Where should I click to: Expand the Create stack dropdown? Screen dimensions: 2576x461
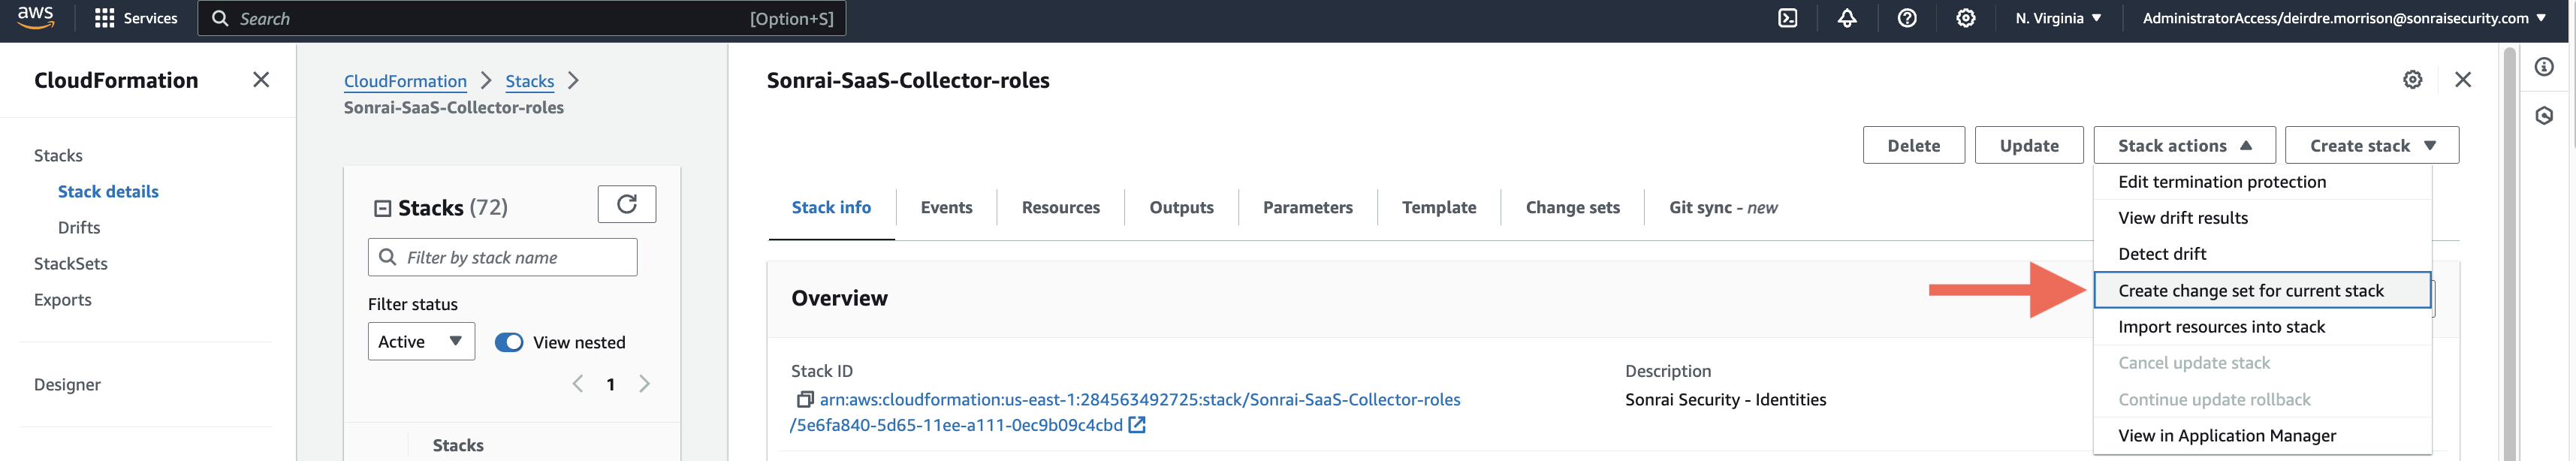click(2371, 145)
